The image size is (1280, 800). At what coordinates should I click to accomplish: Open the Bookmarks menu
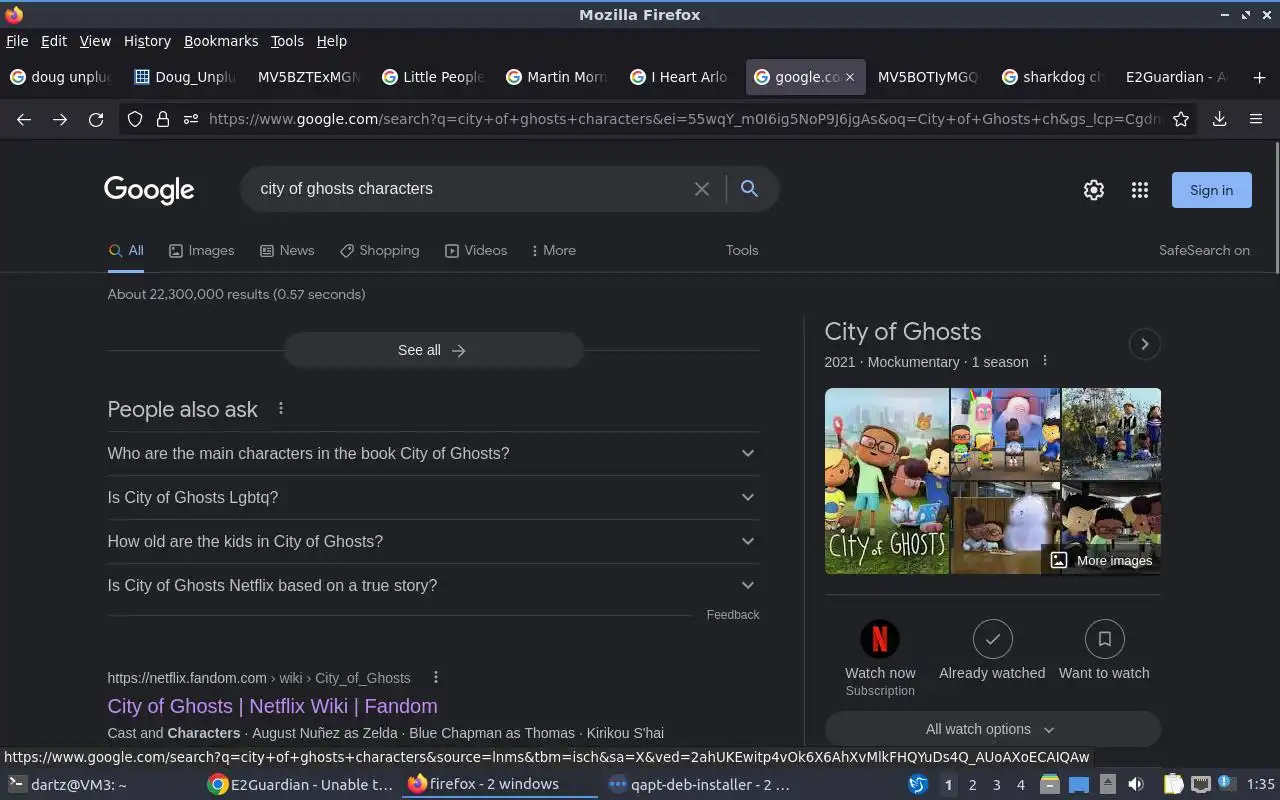pos(221,41)
